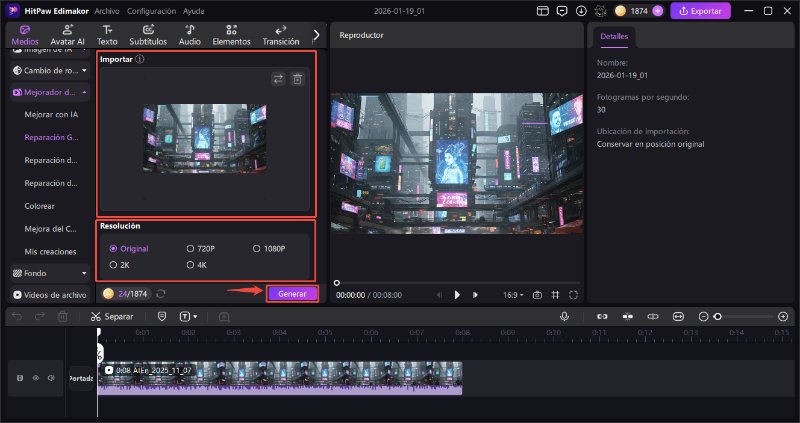Click the marker shield icon in timeline toolbar
This screenshot has height=423, width=800.
(x=162, y=317)
